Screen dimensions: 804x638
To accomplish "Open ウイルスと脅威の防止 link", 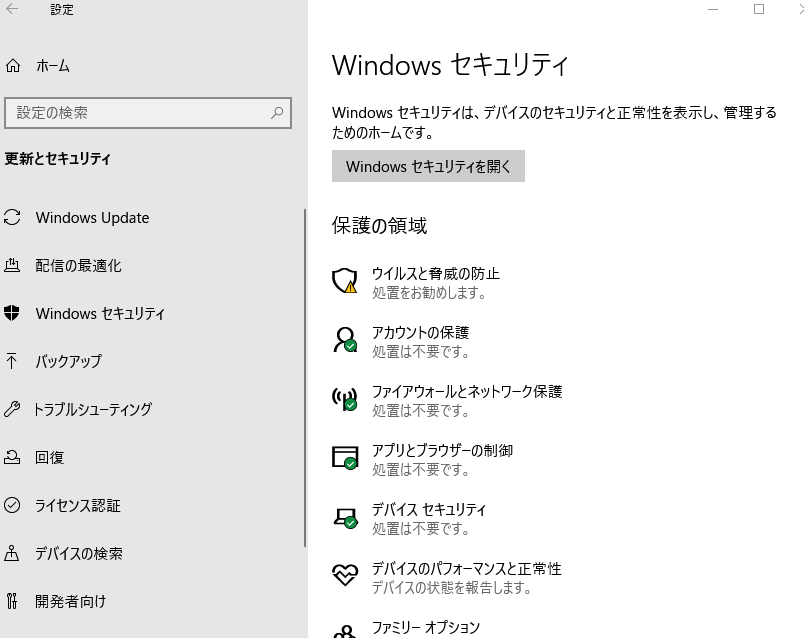I will pos(436,273).
